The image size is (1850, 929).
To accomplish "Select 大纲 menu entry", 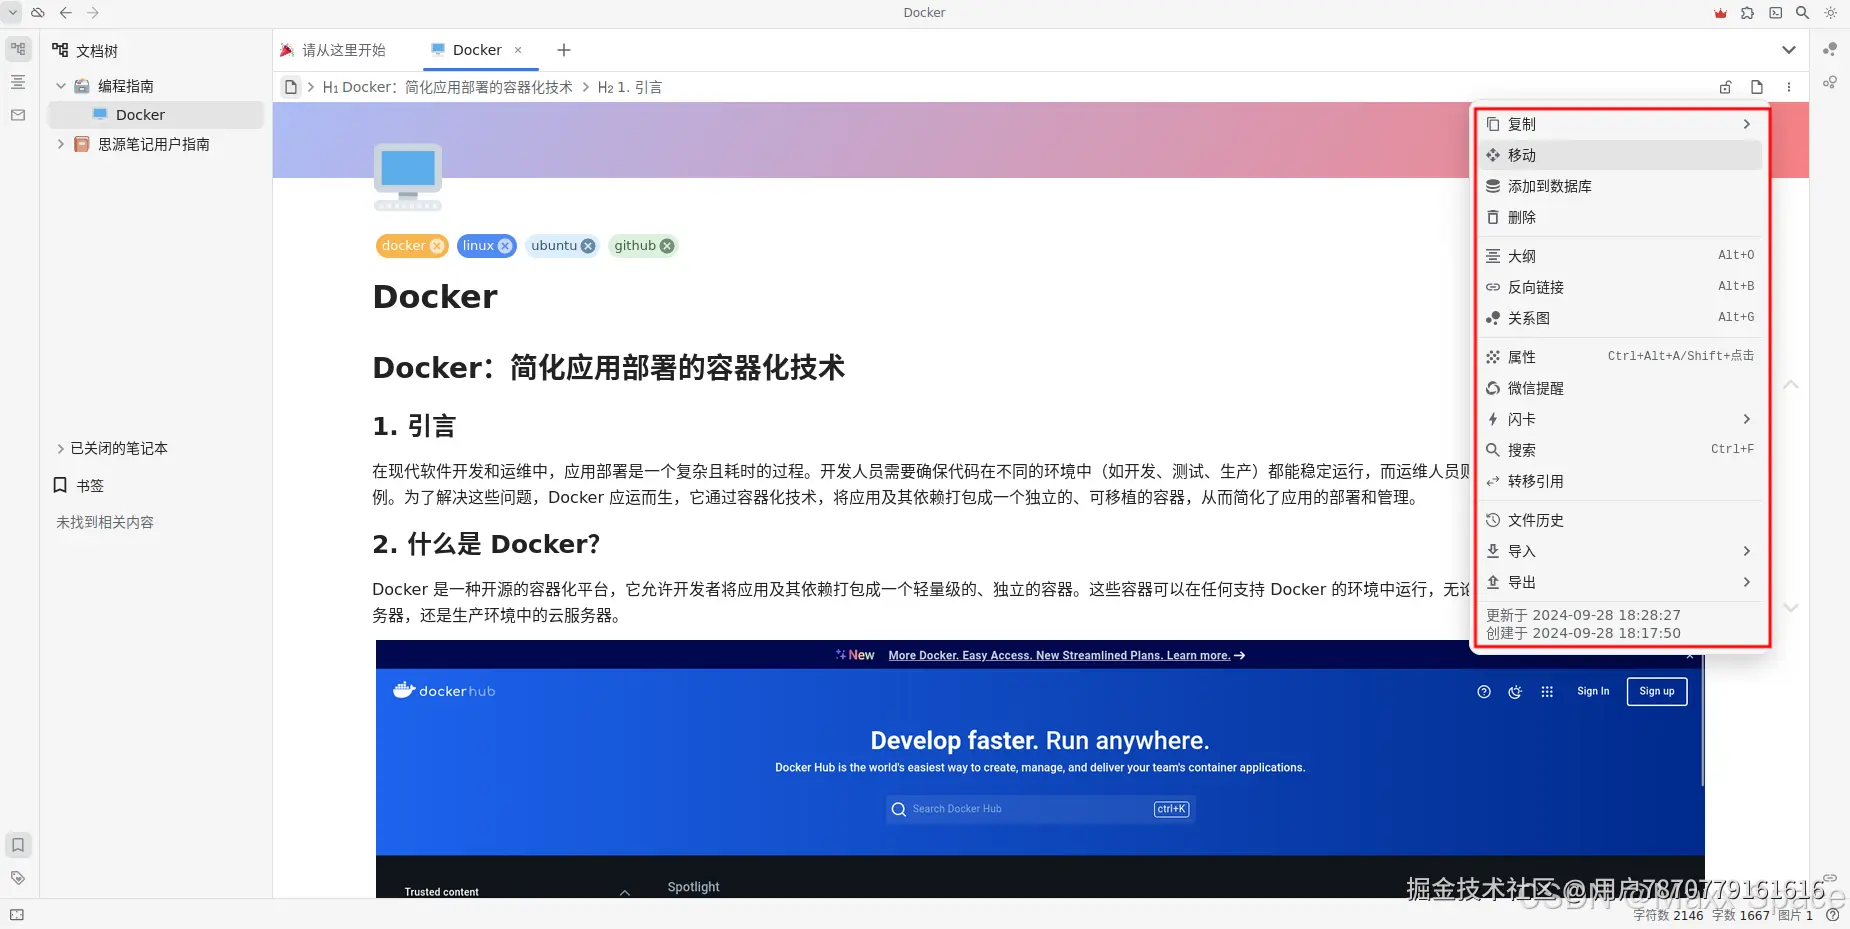I will 1620,256.
